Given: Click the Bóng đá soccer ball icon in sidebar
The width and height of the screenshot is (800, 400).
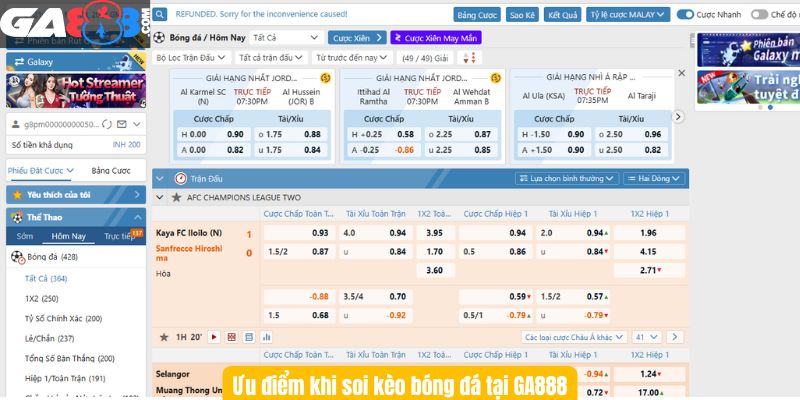Looking at the screenshot, I should pos(18,257).
